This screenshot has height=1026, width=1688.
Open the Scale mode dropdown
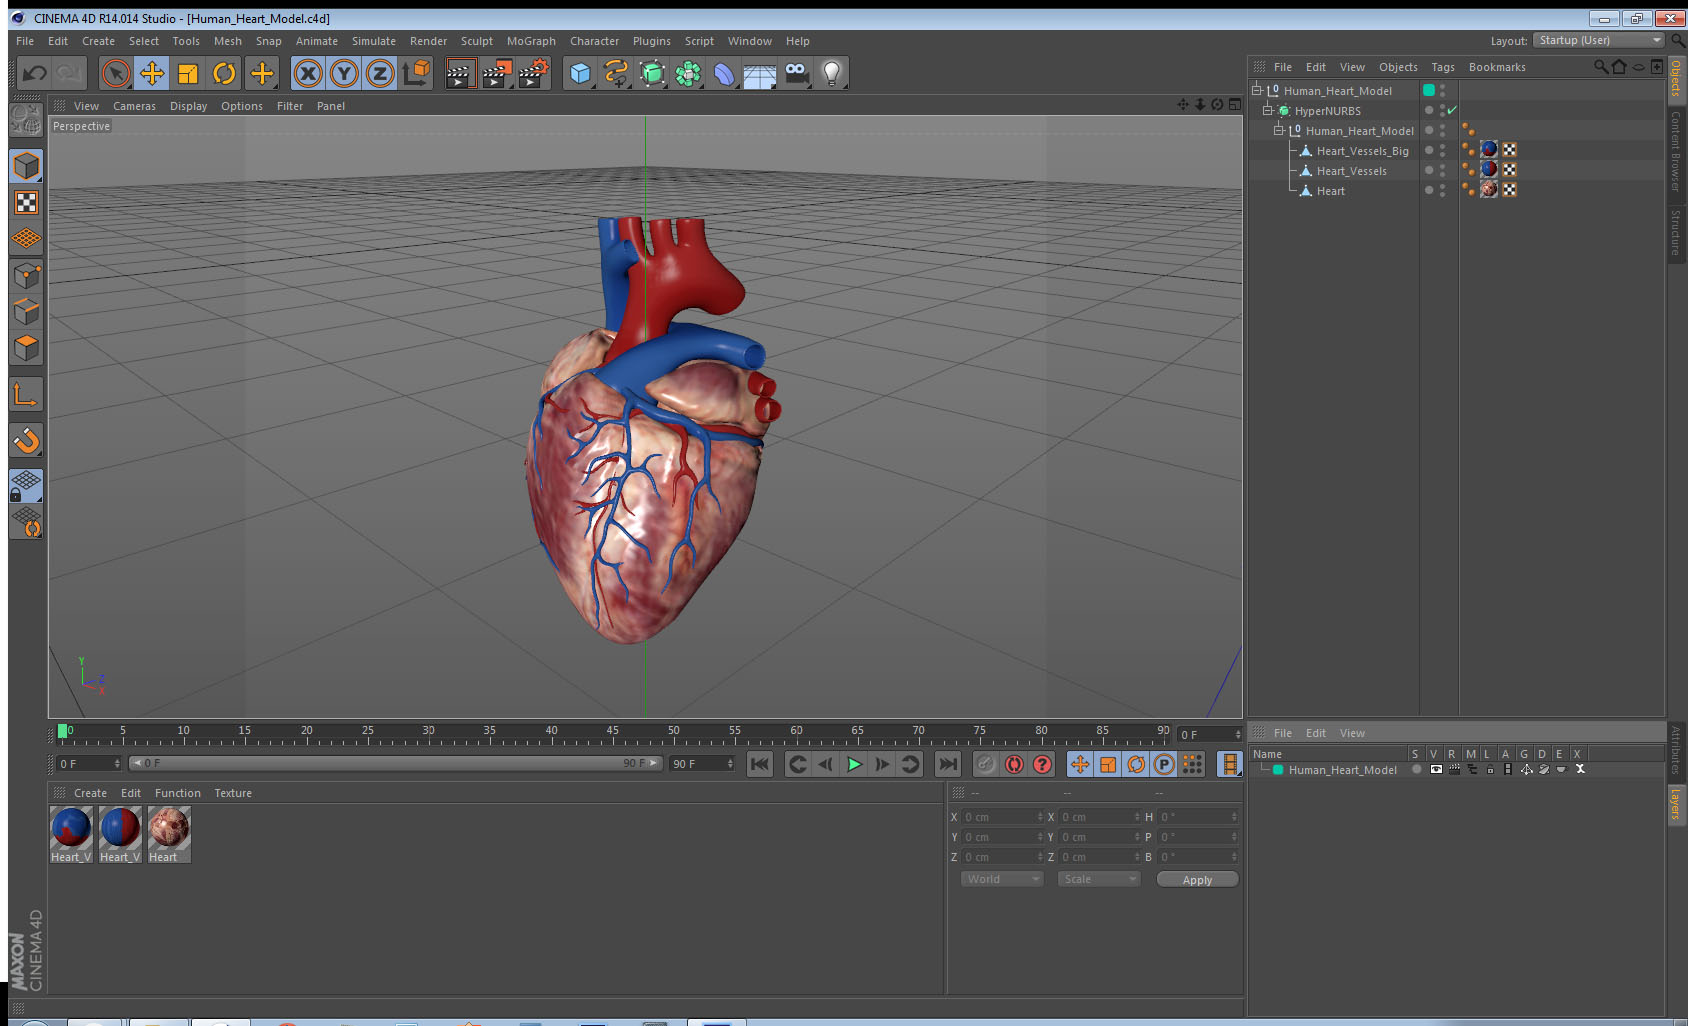(x=1099, y=879)
